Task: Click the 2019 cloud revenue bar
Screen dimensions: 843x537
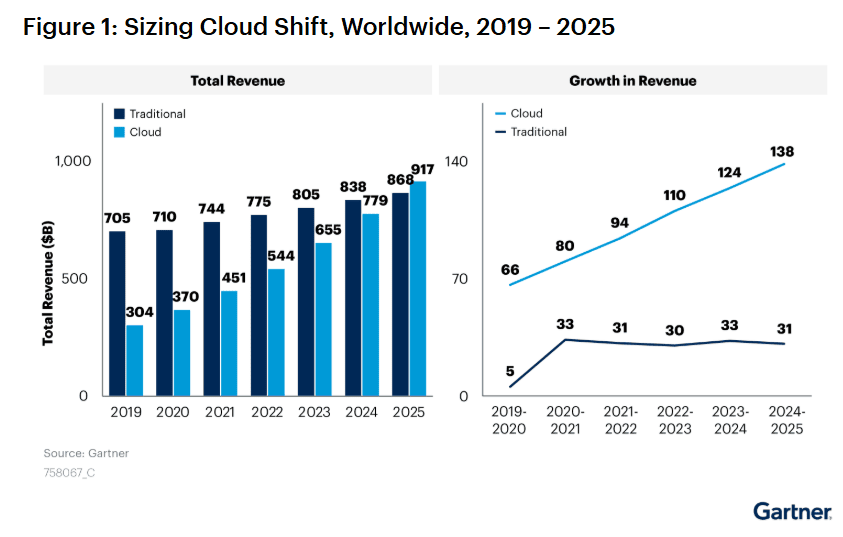Action: [x=134, y=361]
